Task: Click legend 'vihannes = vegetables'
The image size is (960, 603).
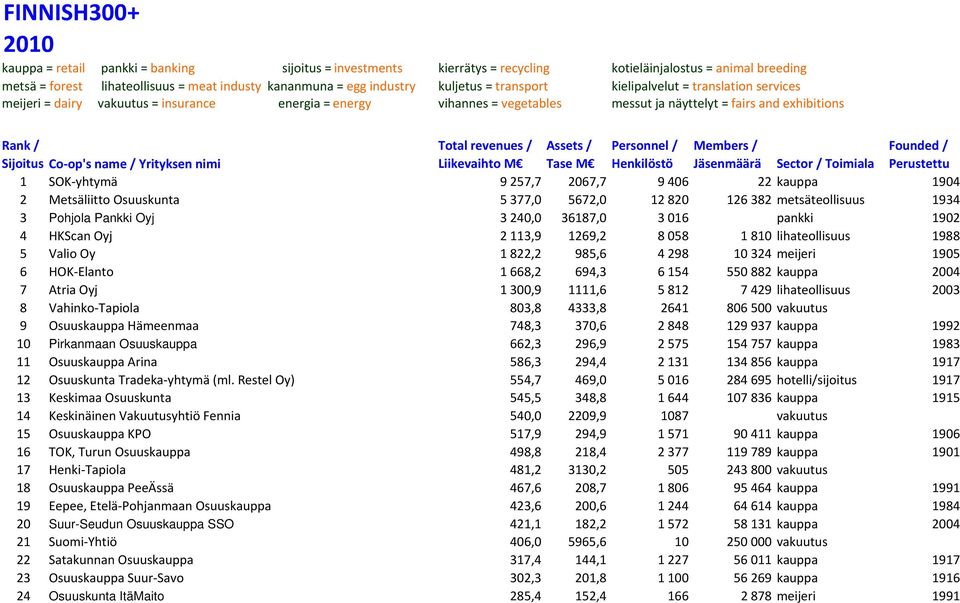Action: [500, 103]
